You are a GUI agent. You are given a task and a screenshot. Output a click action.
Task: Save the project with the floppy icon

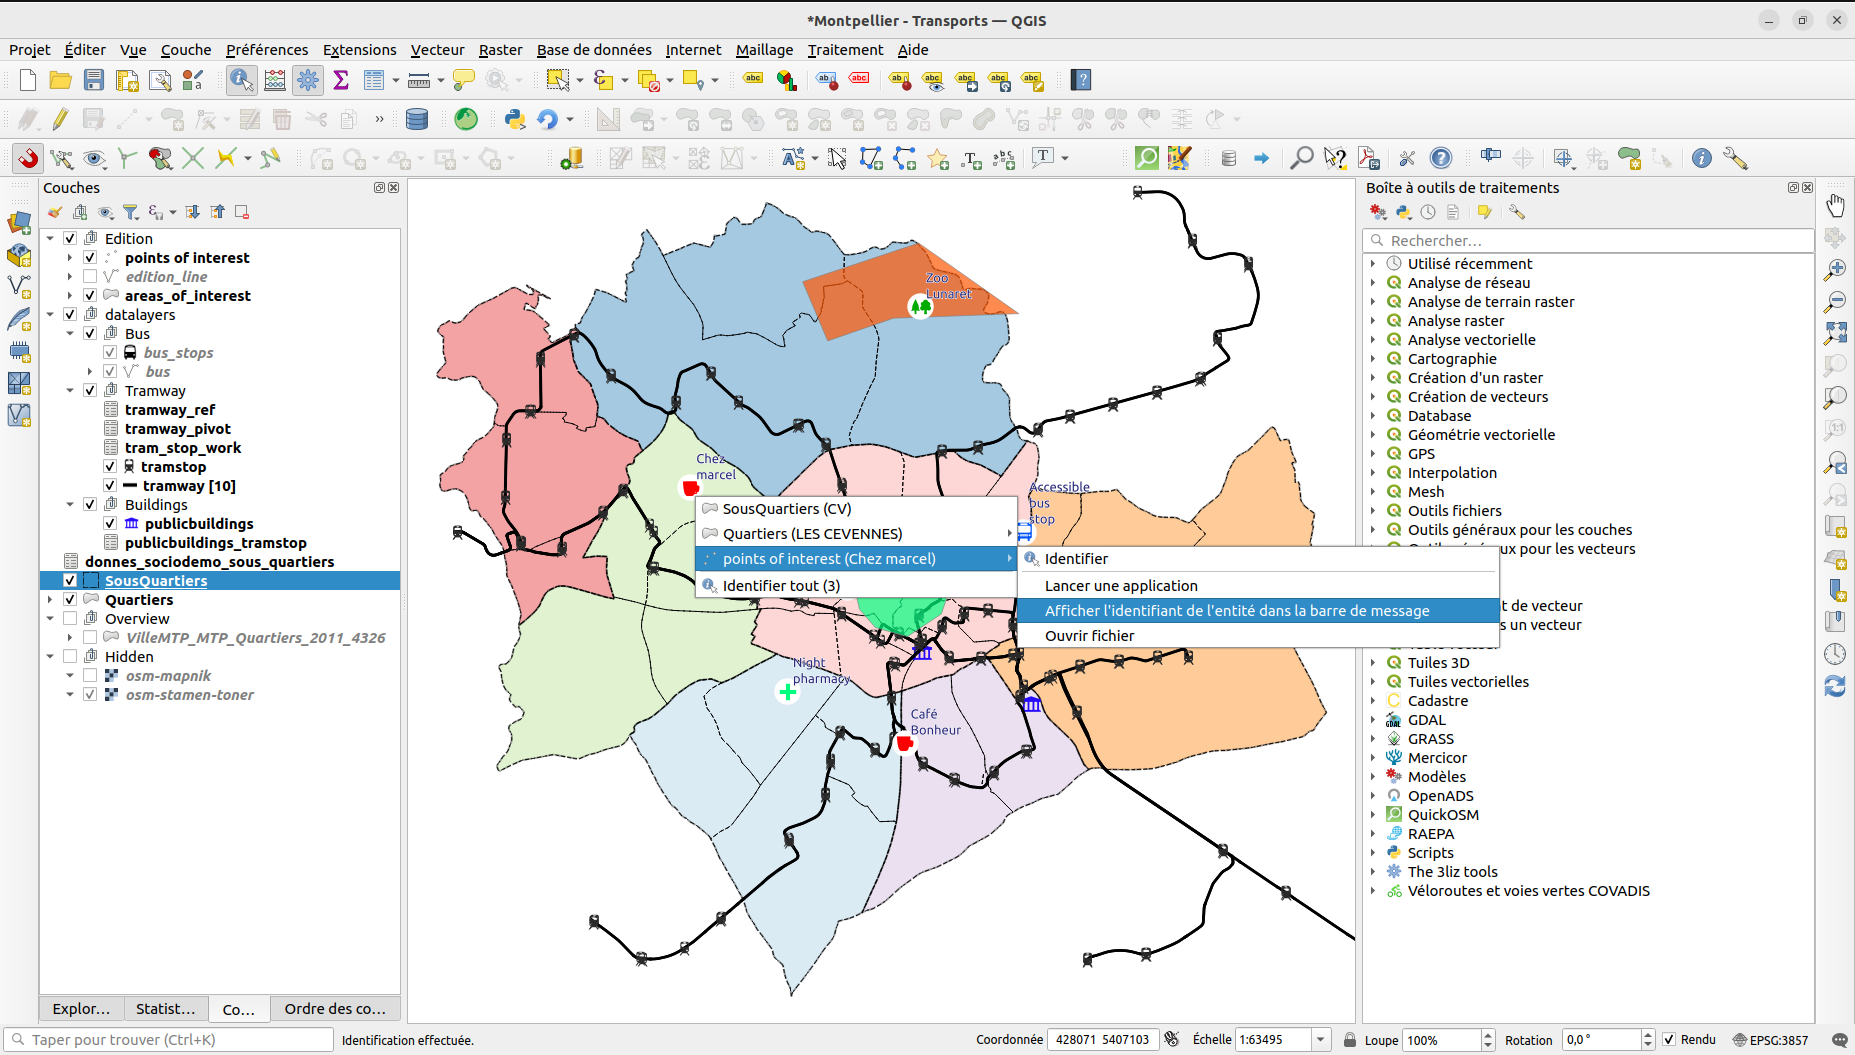(x=94, y=80)
